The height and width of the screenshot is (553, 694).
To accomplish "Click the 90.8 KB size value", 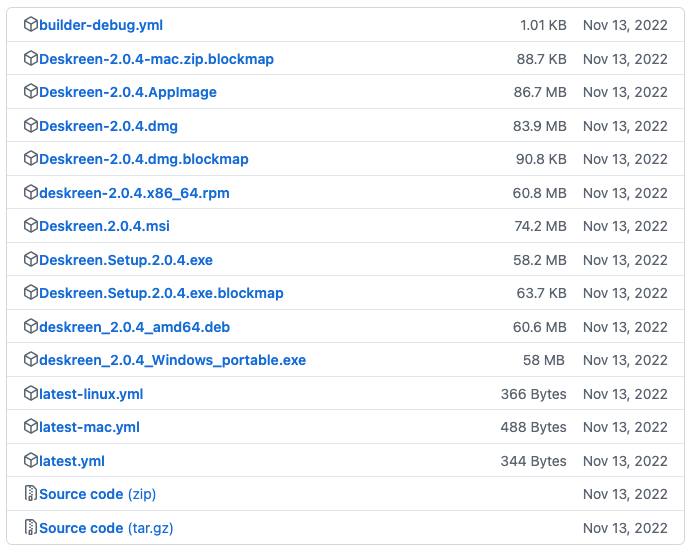I will point(541,159).
